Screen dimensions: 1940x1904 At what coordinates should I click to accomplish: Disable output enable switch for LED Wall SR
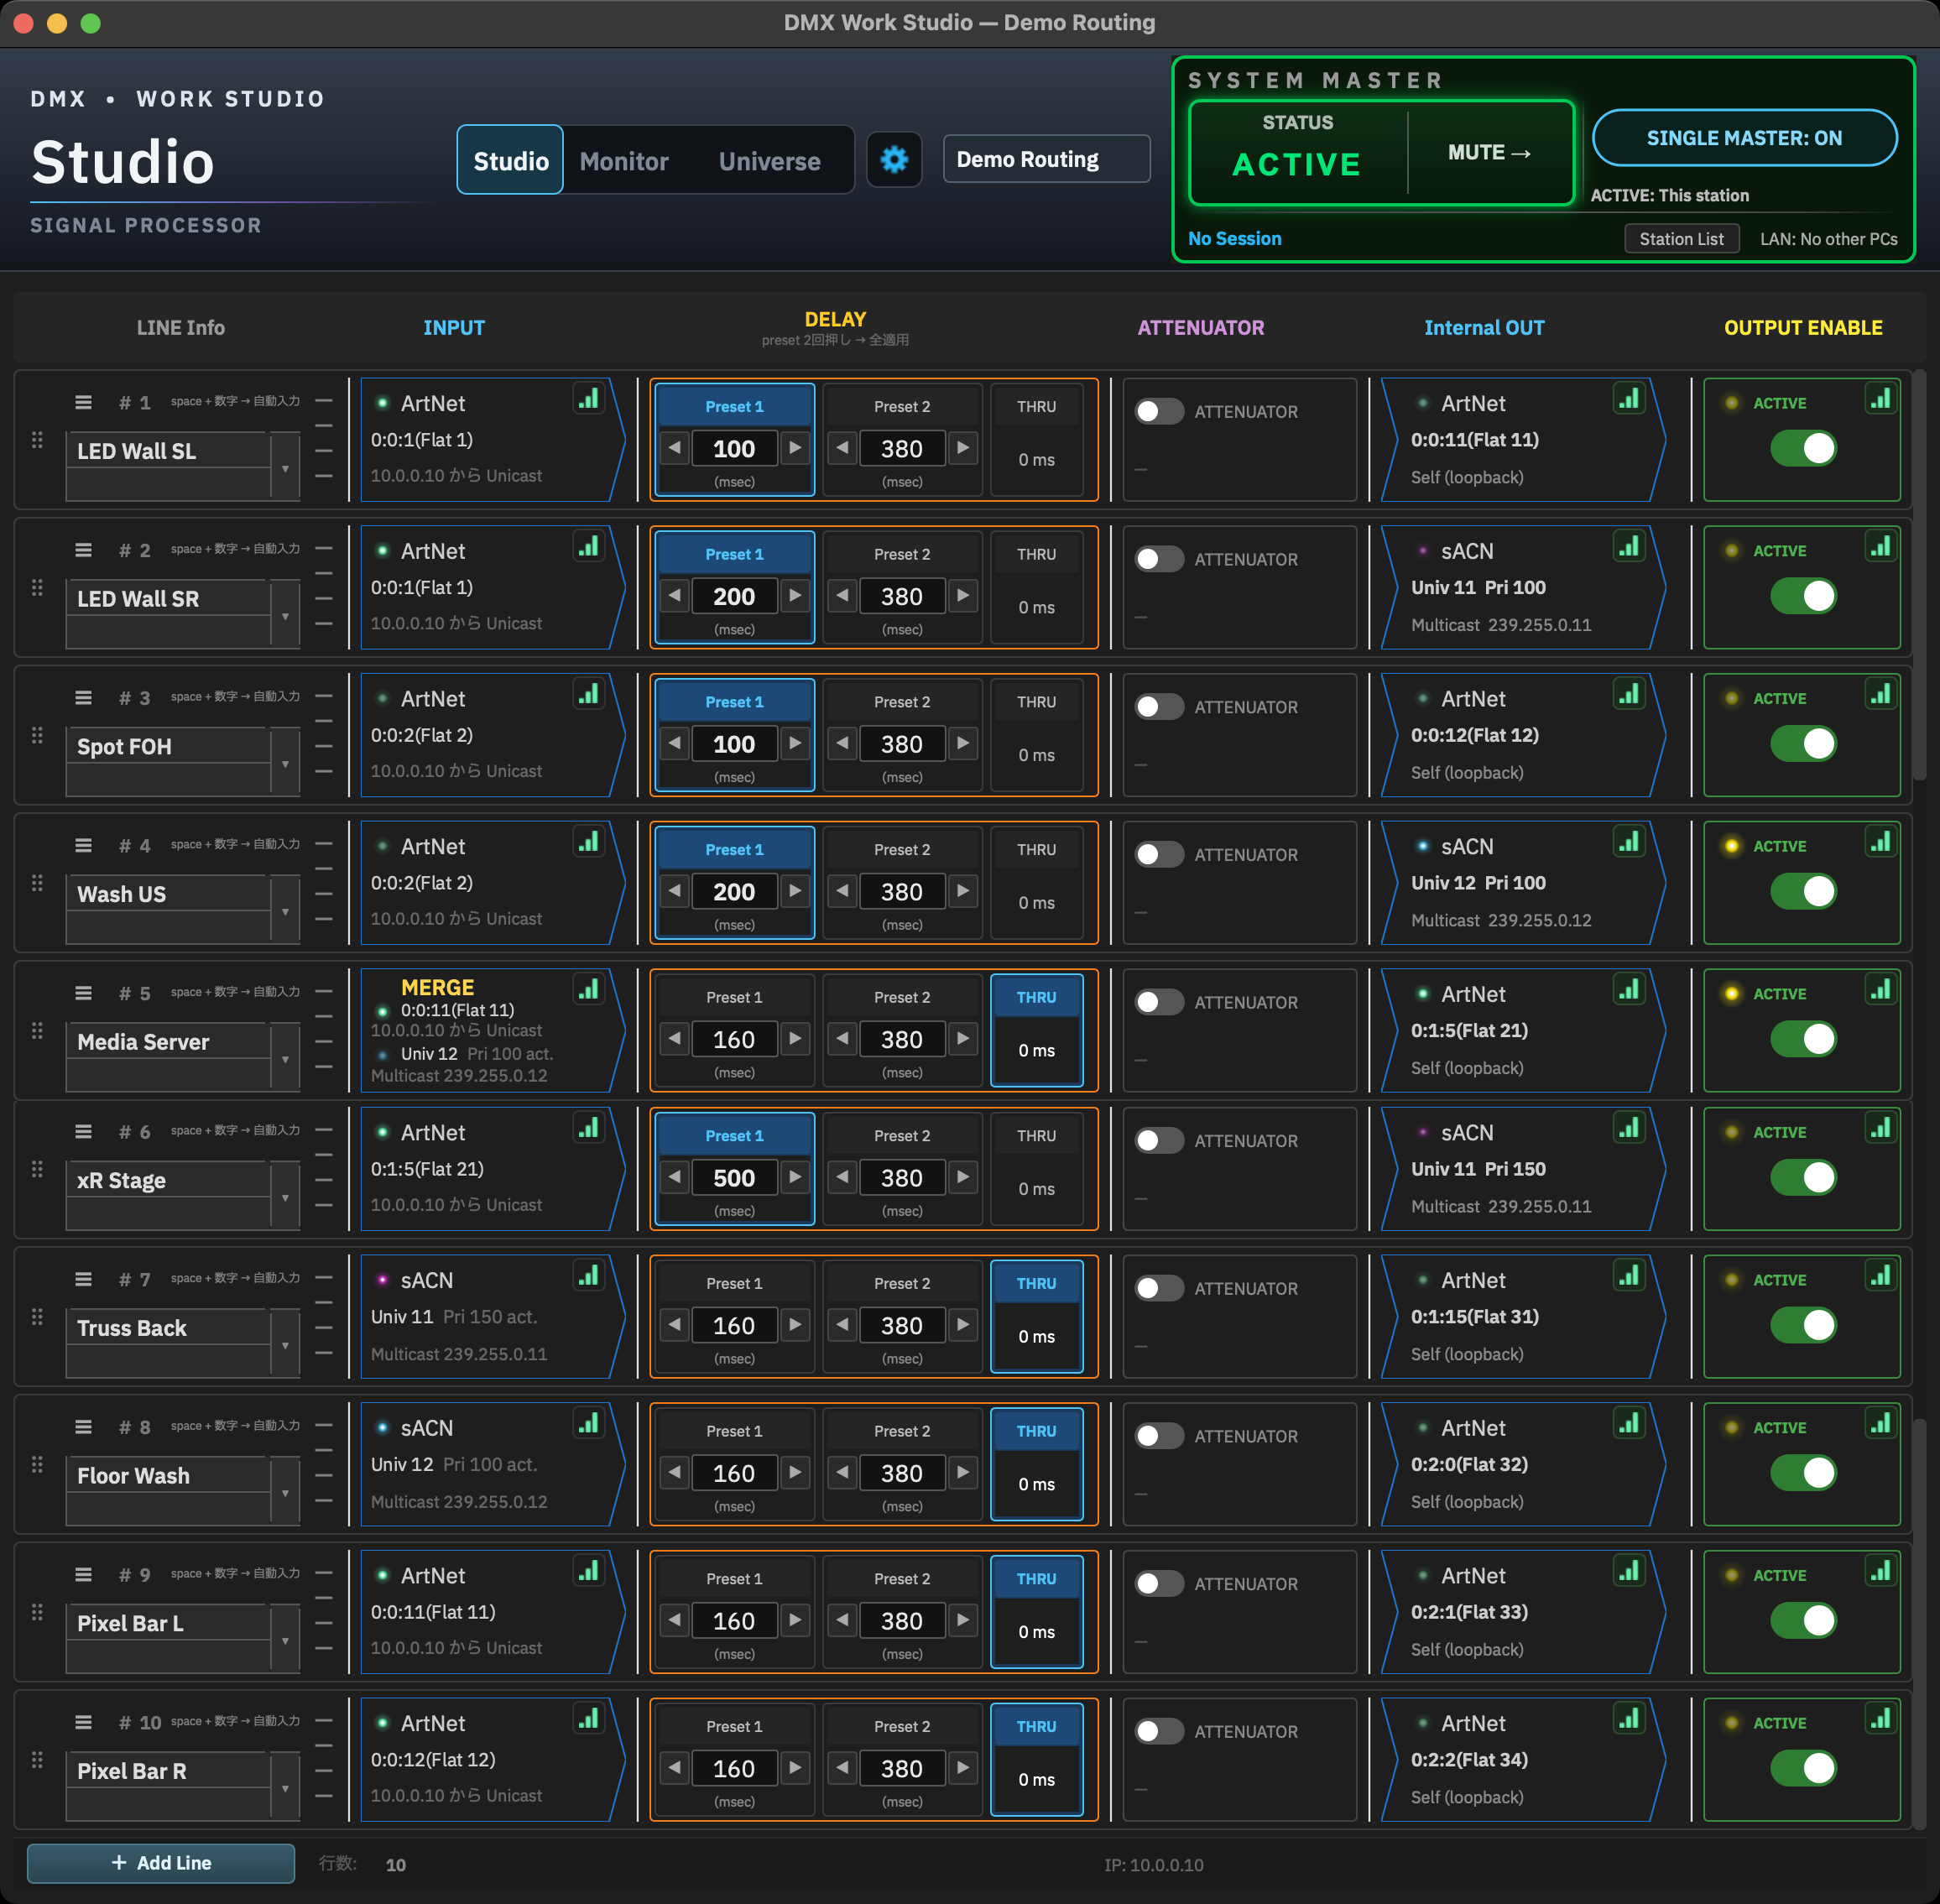[x=1803, y=596]
